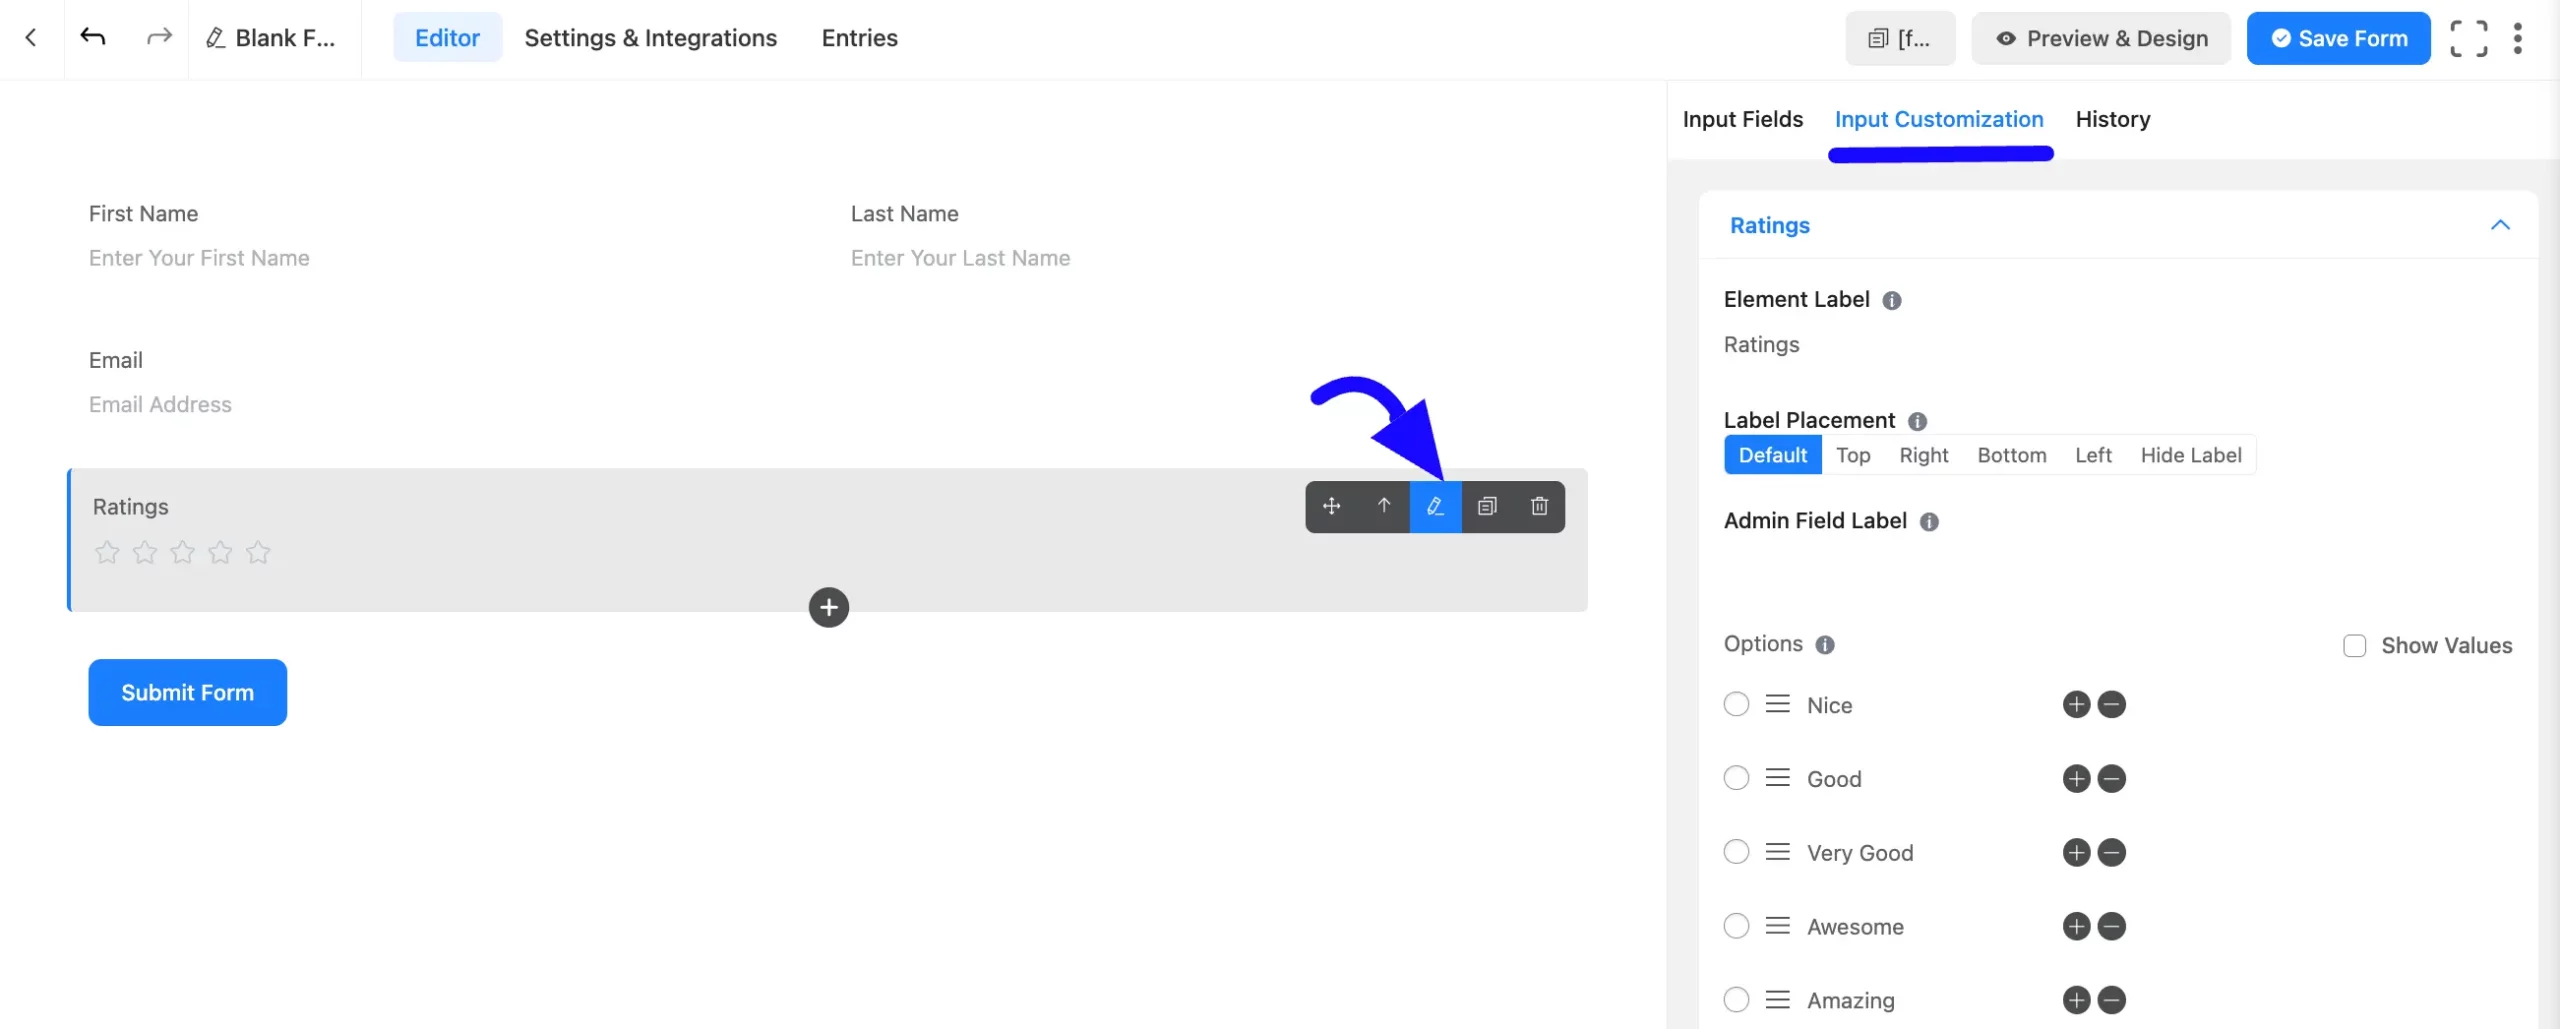Edit the Element Label Ratings field
Viewport: 2560px width, 1029px height.
point(2118,344)
